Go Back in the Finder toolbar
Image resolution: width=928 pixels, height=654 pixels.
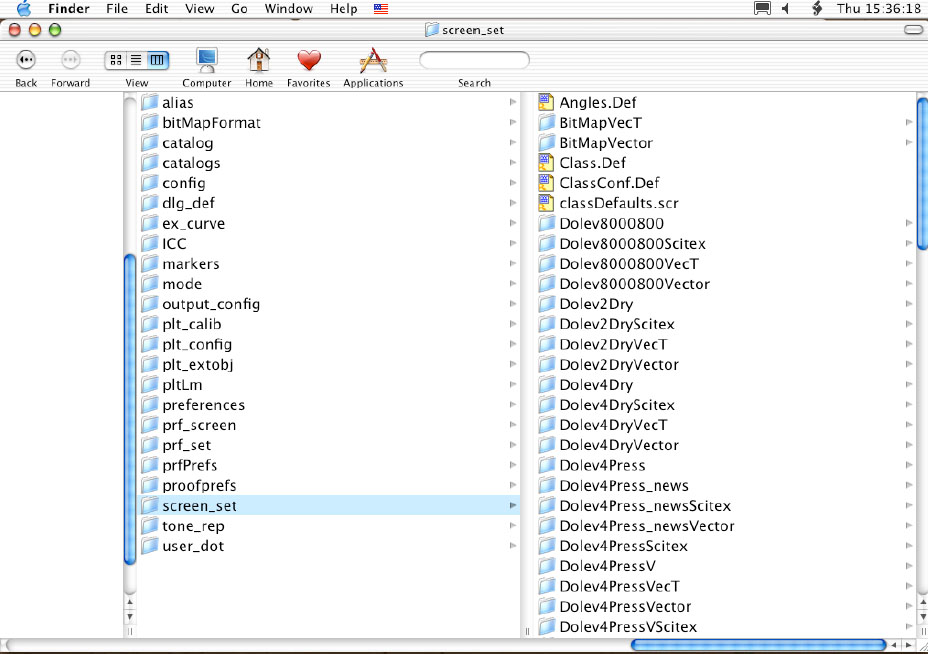pos(26,60)
